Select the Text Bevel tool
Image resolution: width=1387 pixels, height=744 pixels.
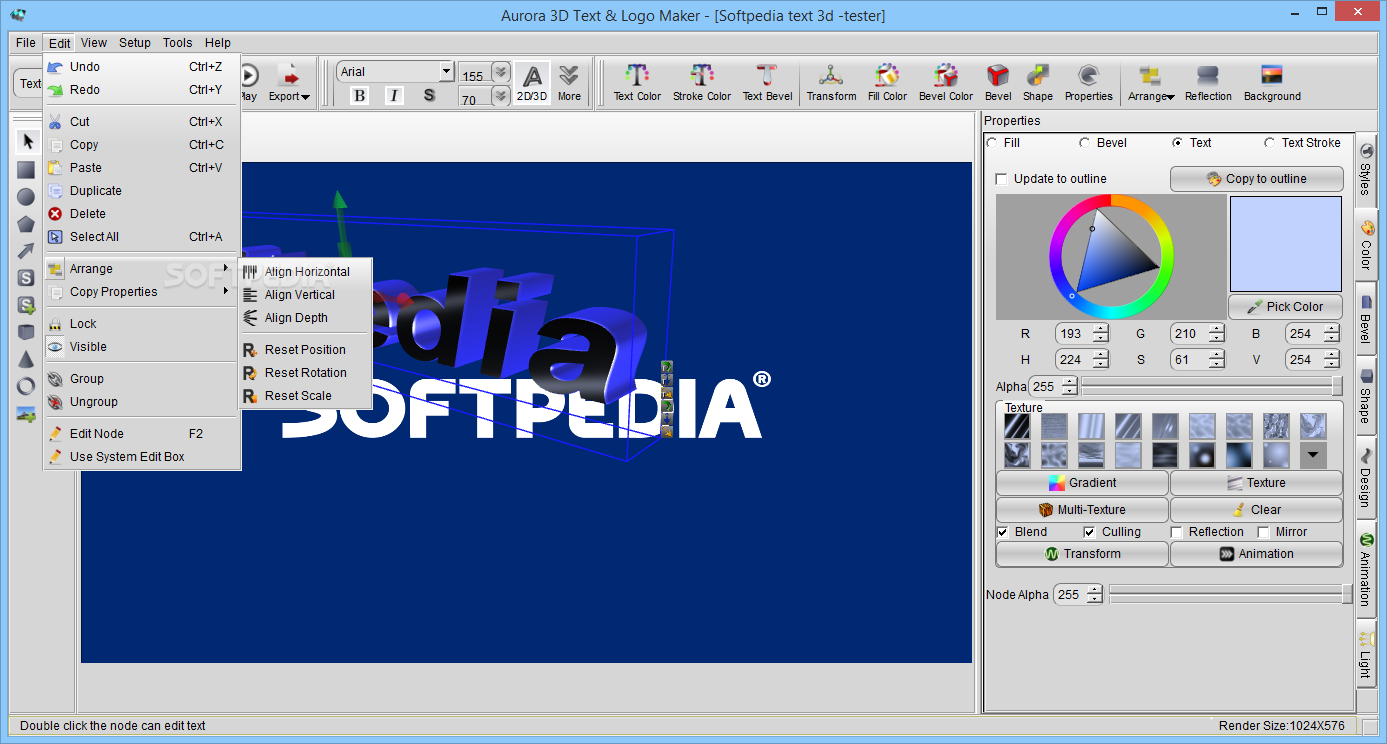pos(767,82)
